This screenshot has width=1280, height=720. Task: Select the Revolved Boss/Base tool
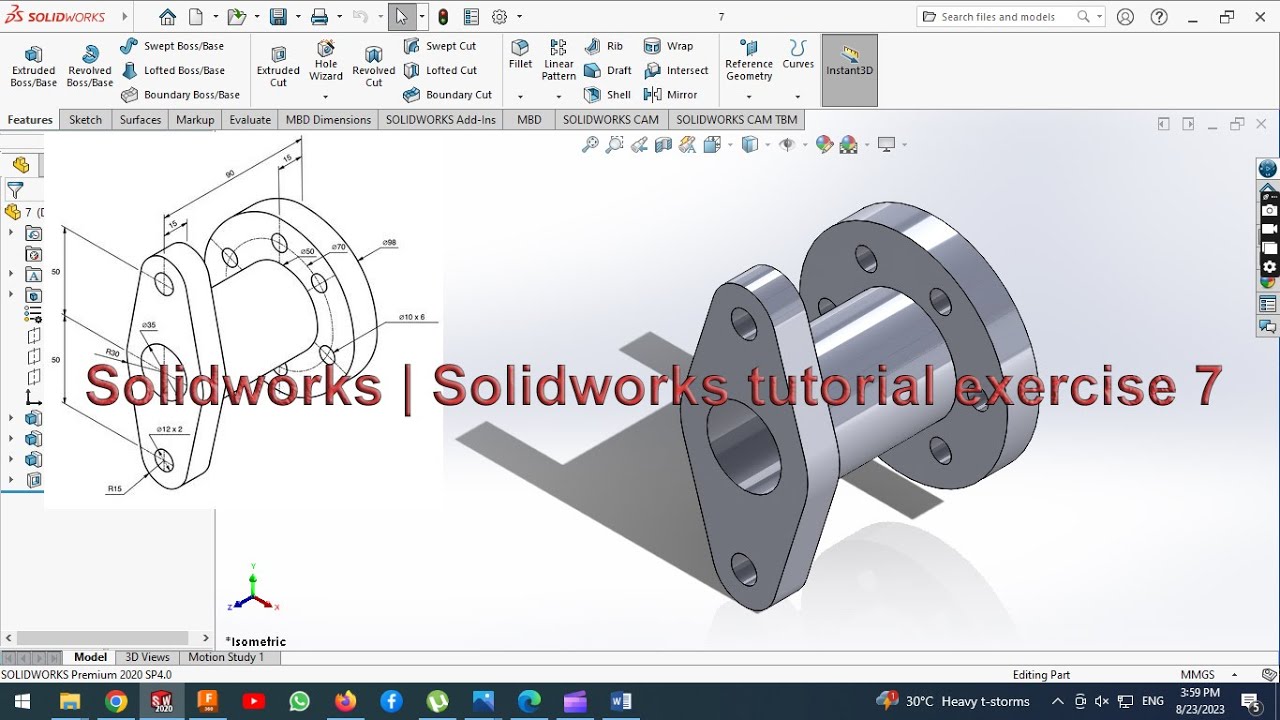(x=90, y=66)
